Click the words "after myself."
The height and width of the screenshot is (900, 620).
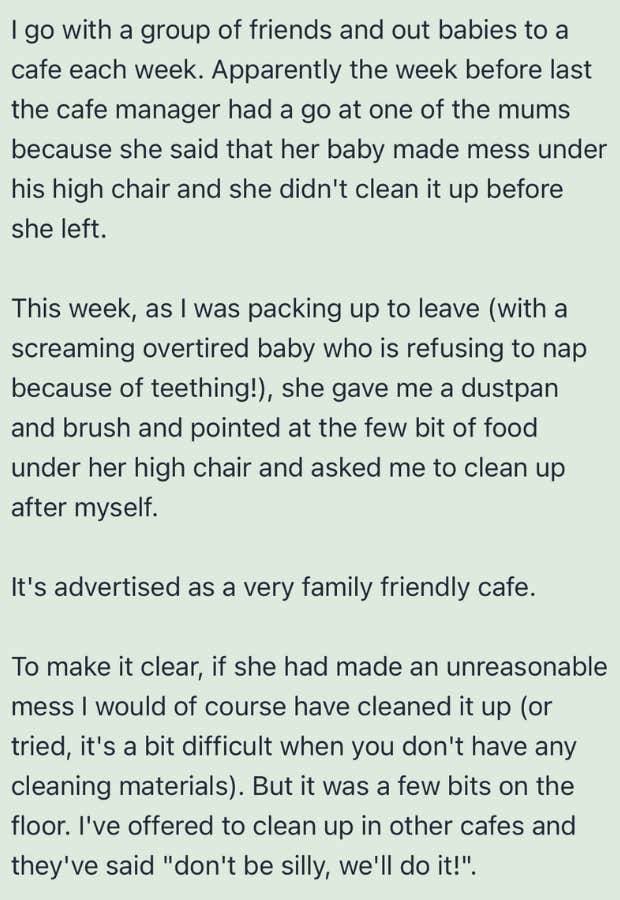(84, 507)
